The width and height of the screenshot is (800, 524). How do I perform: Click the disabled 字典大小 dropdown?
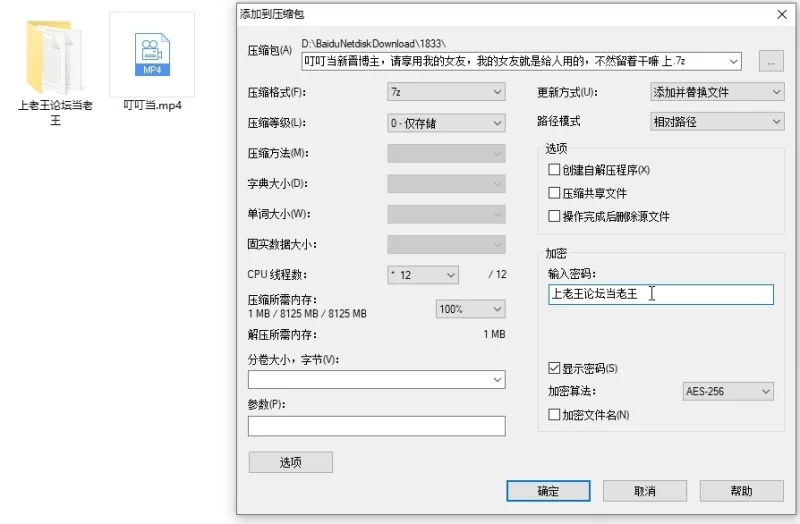pyautogui.click(x=446, y=184)
